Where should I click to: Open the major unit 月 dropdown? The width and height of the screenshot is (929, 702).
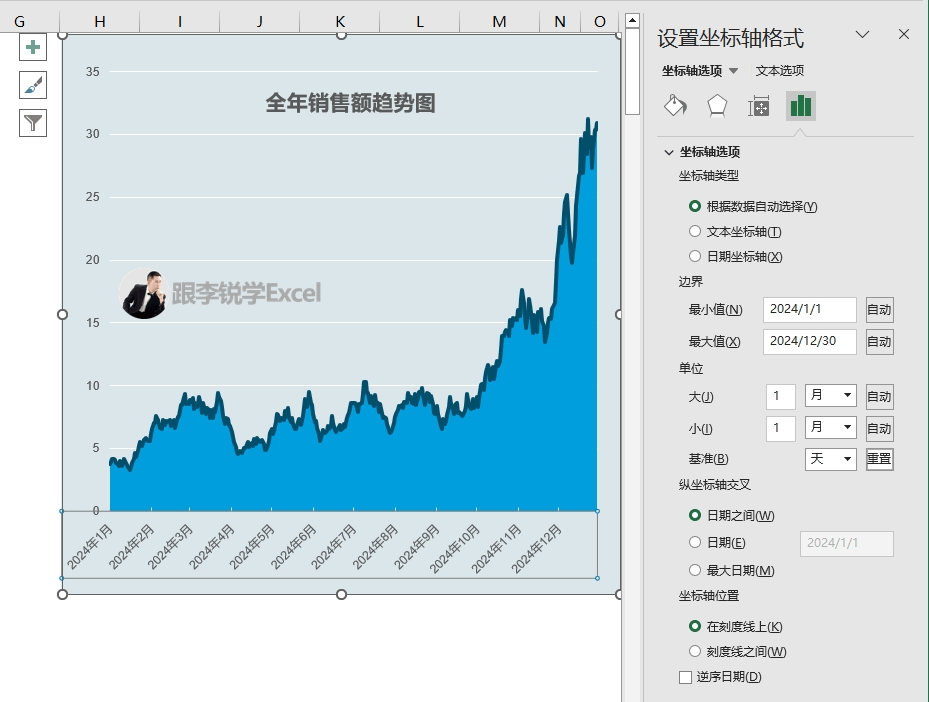coord(831,396)
